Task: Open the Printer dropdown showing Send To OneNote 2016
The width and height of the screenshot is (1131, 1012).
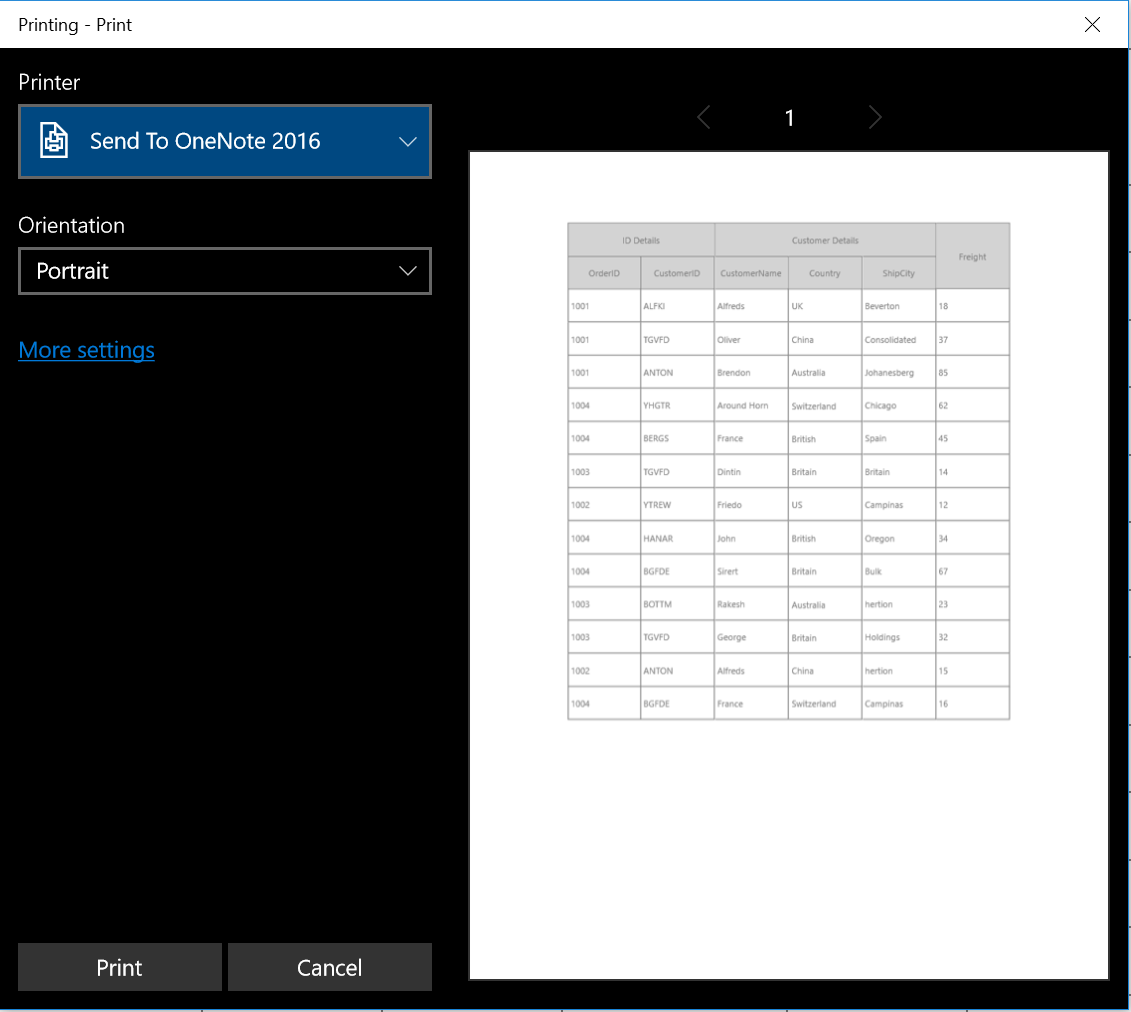Action: (224, 141)
